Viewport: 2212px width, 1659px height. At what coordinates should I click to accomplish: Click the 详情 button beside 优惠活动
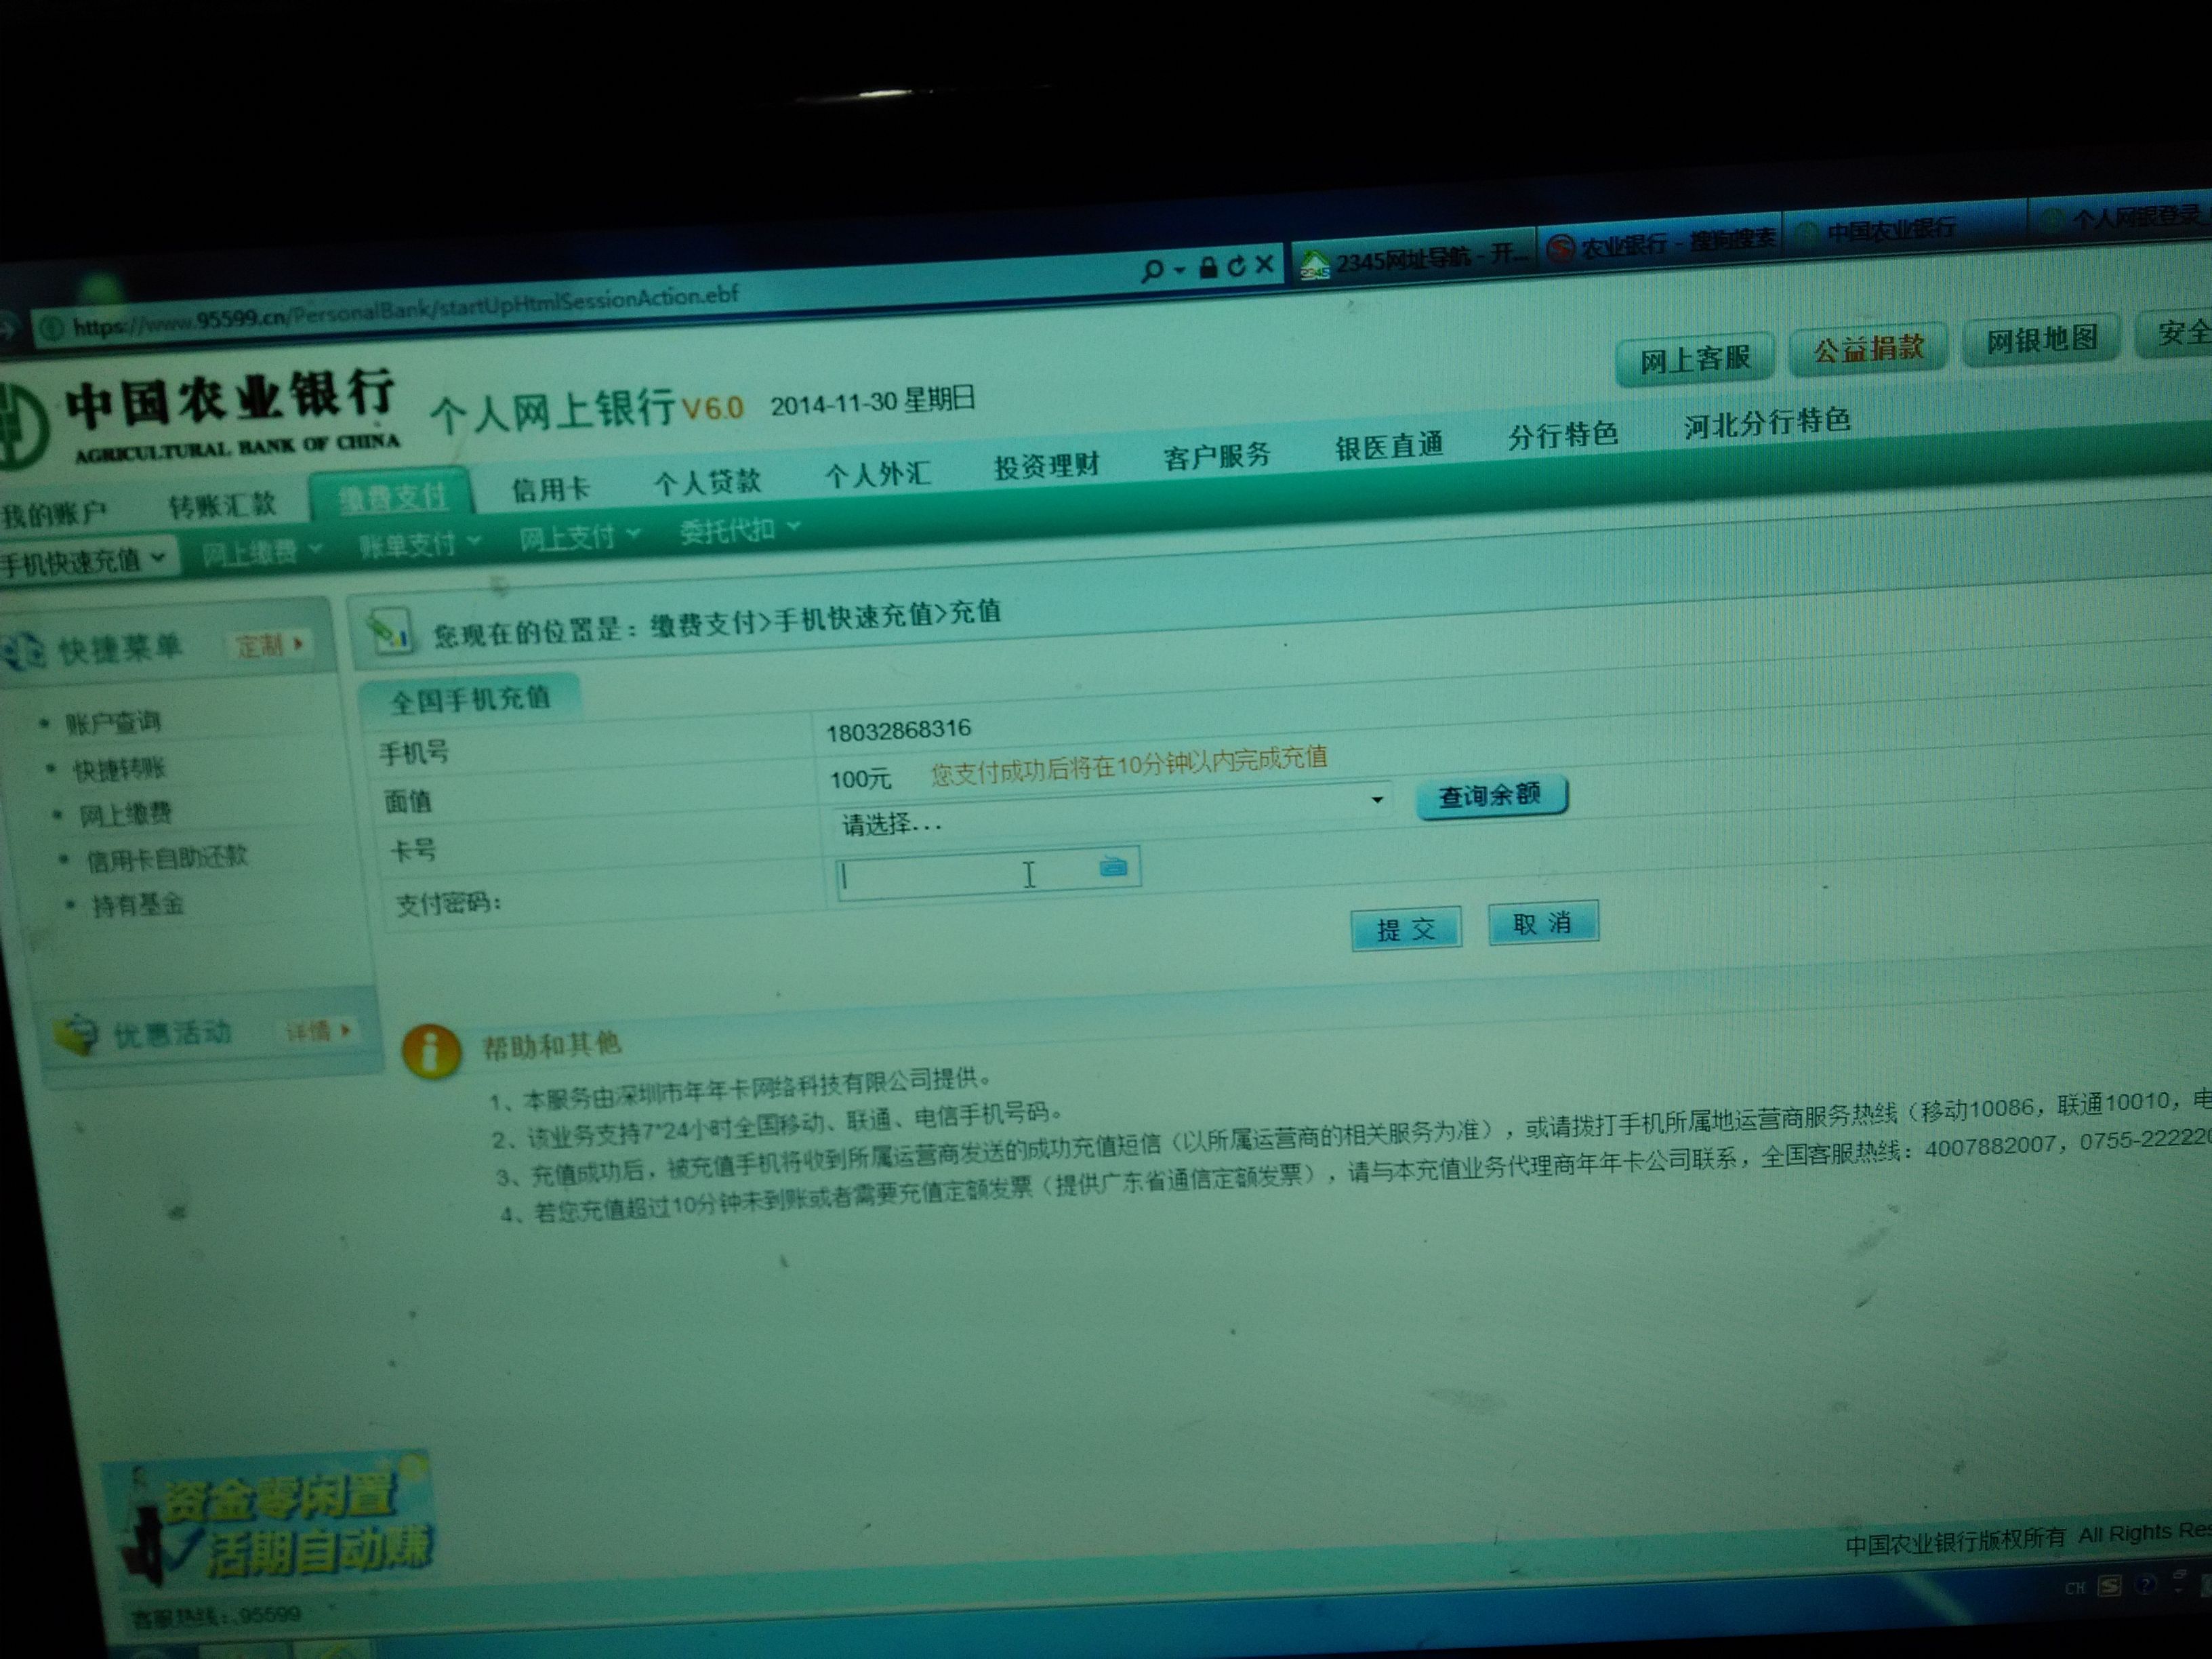tap(318, 1030)
